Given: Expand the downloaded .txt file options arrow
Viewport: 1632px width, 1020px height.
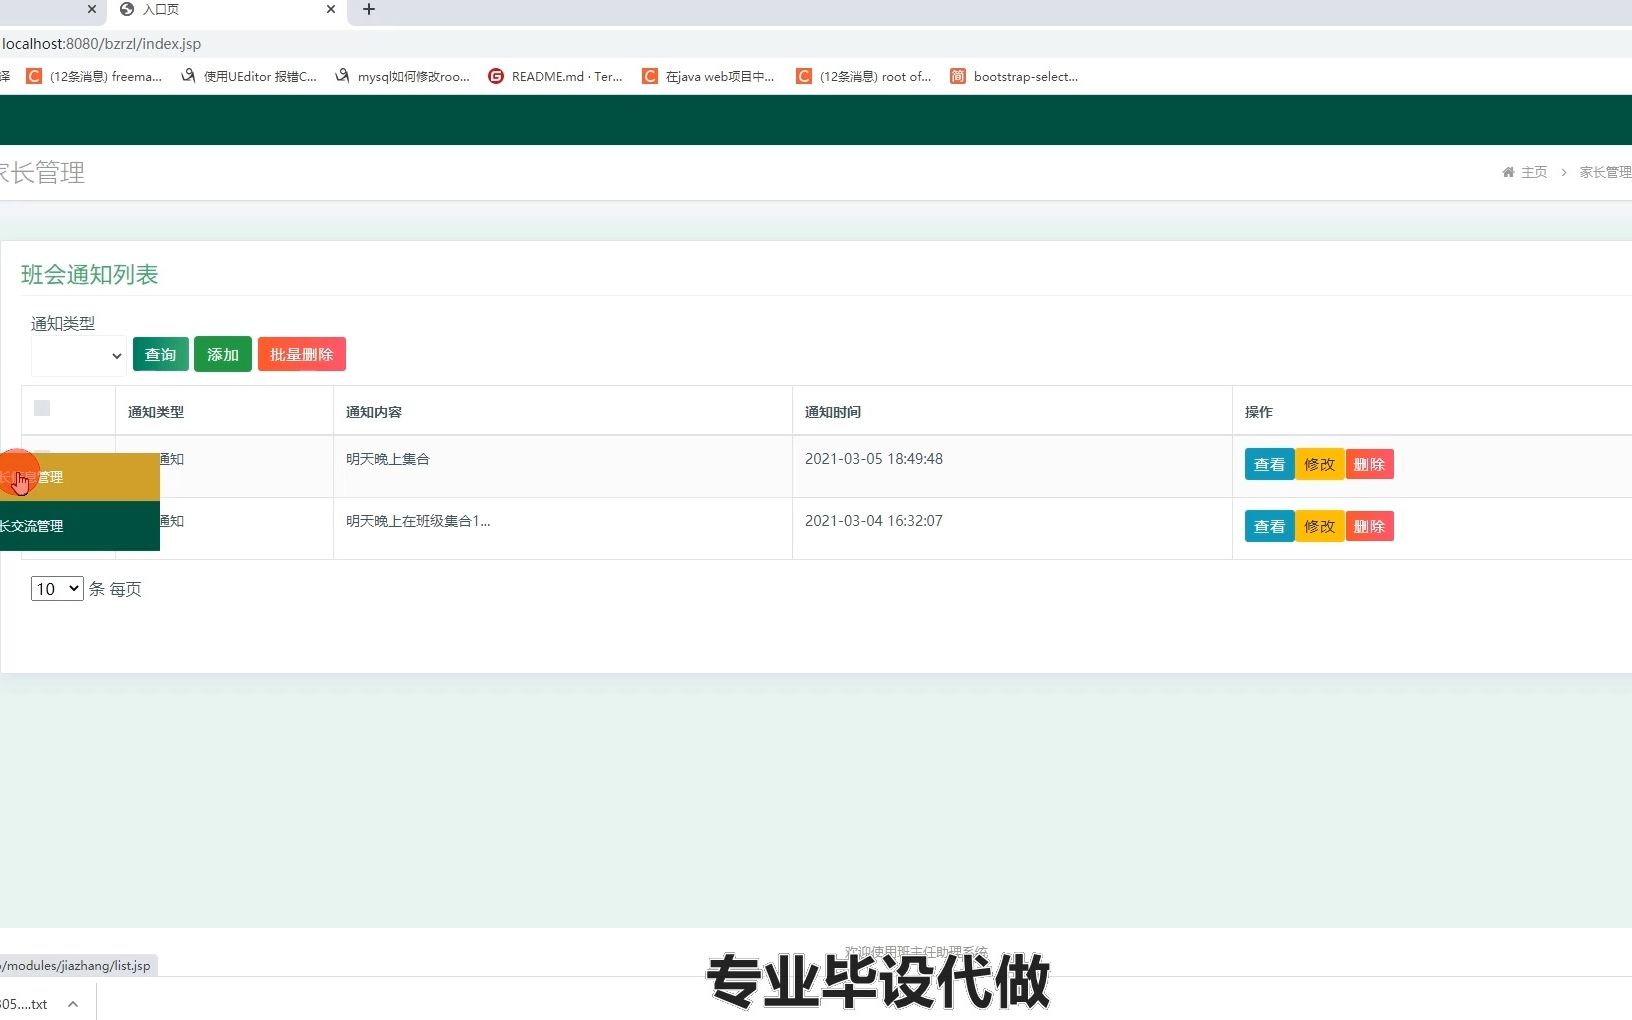Looking at the screenshot, I should [73, 1004].
